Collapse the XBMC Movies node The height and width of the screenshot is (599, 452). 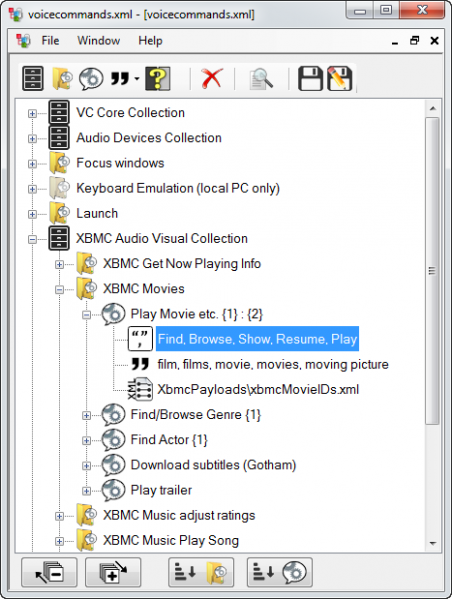click(59, 290)
